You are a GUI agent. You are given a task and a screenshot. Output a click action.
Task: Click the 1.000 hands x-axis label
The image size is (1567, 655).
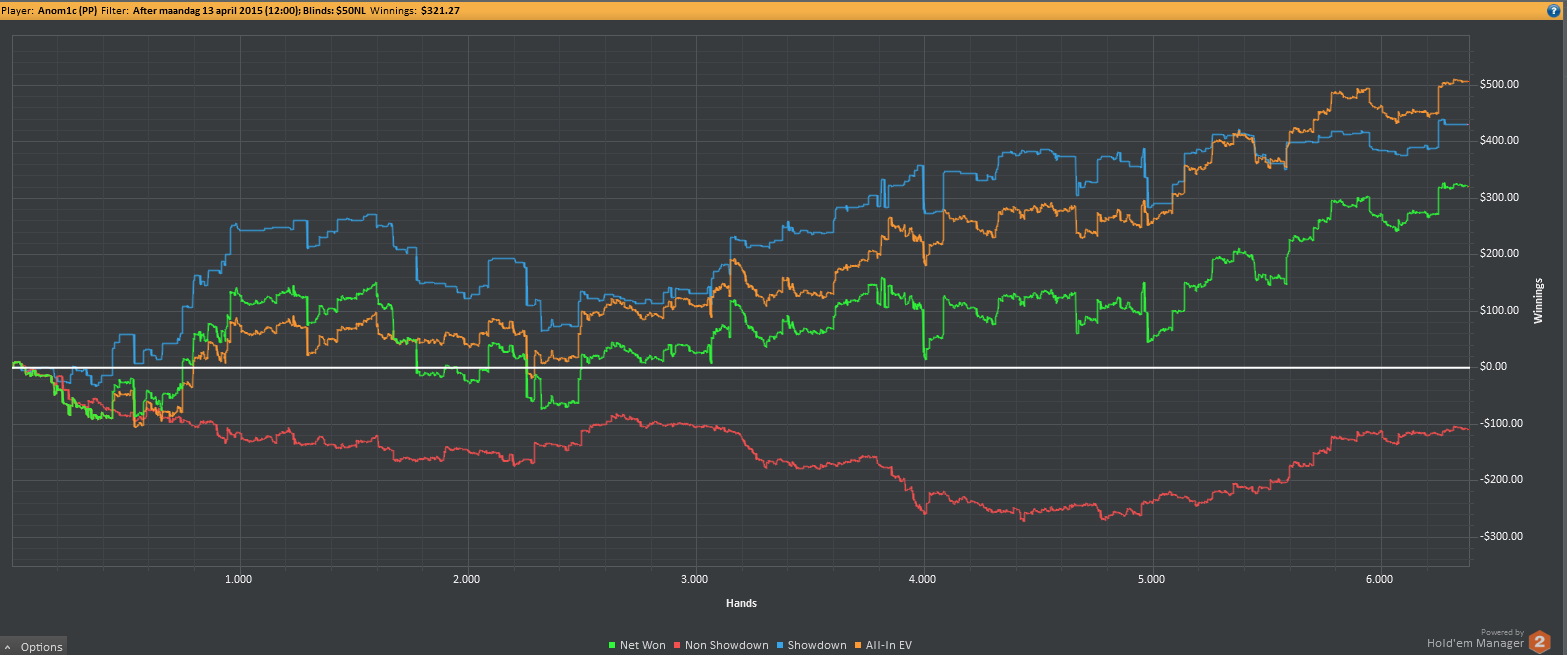[x=238, y=580]
